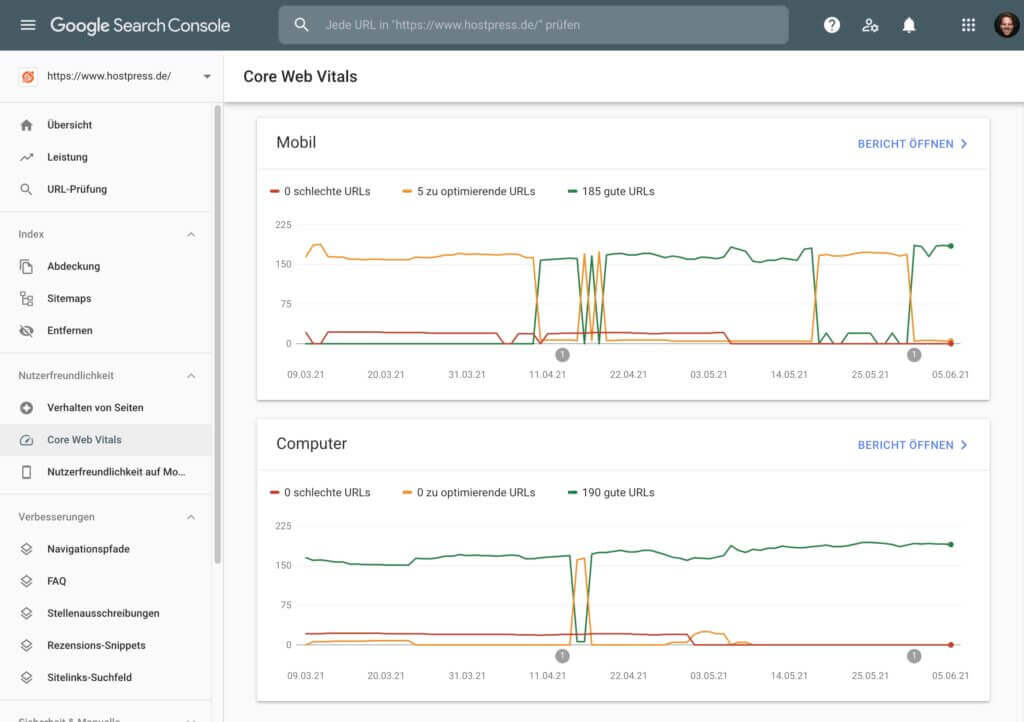Click the sidebar vertical scrollbar

217,334
